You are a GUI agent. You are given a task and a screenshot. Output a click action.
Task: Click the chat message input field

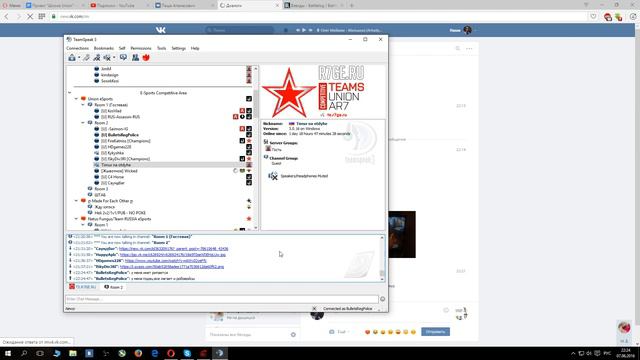pyautogui.click(x=222, y=299)
